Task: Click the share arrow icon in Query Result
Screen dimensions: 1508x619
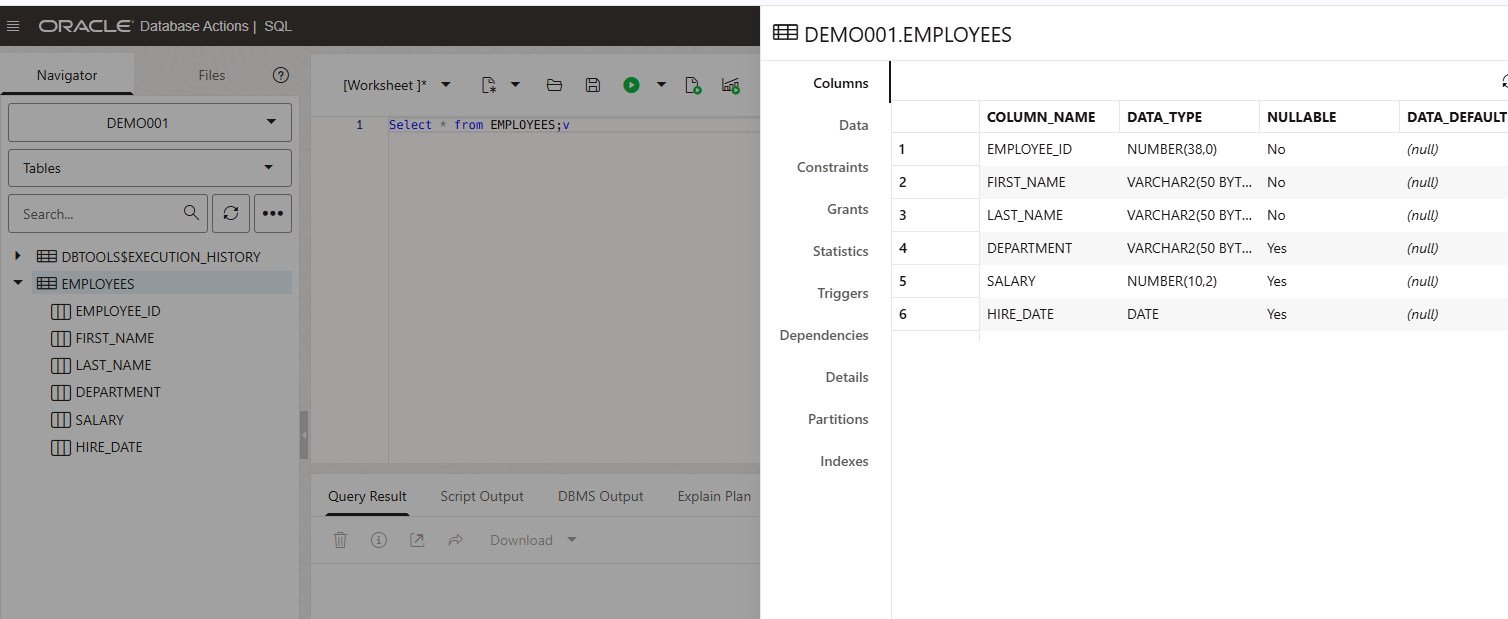Action: point(455,540)
